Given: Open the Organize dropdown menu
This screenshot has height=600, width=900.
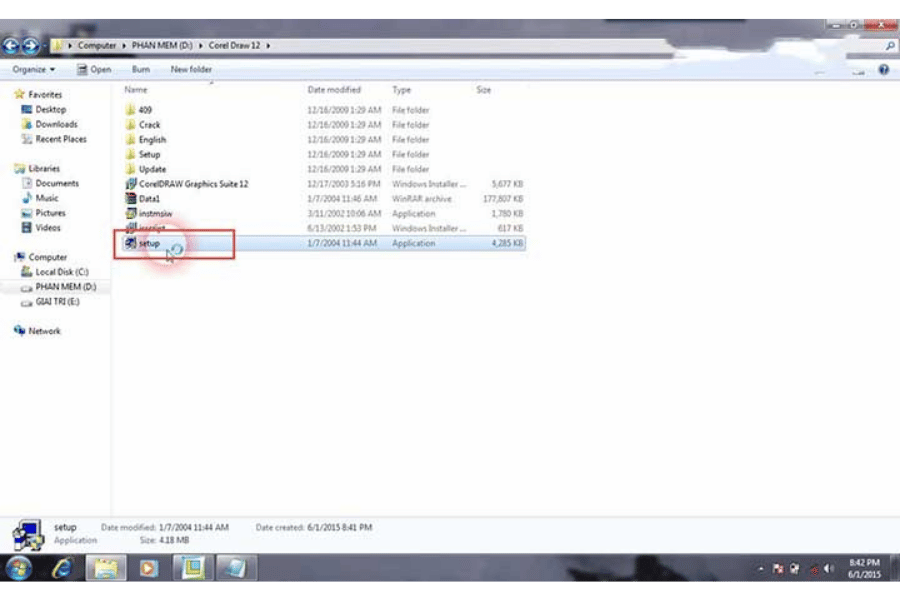Looking at the screenshot, I should point(33,70).
